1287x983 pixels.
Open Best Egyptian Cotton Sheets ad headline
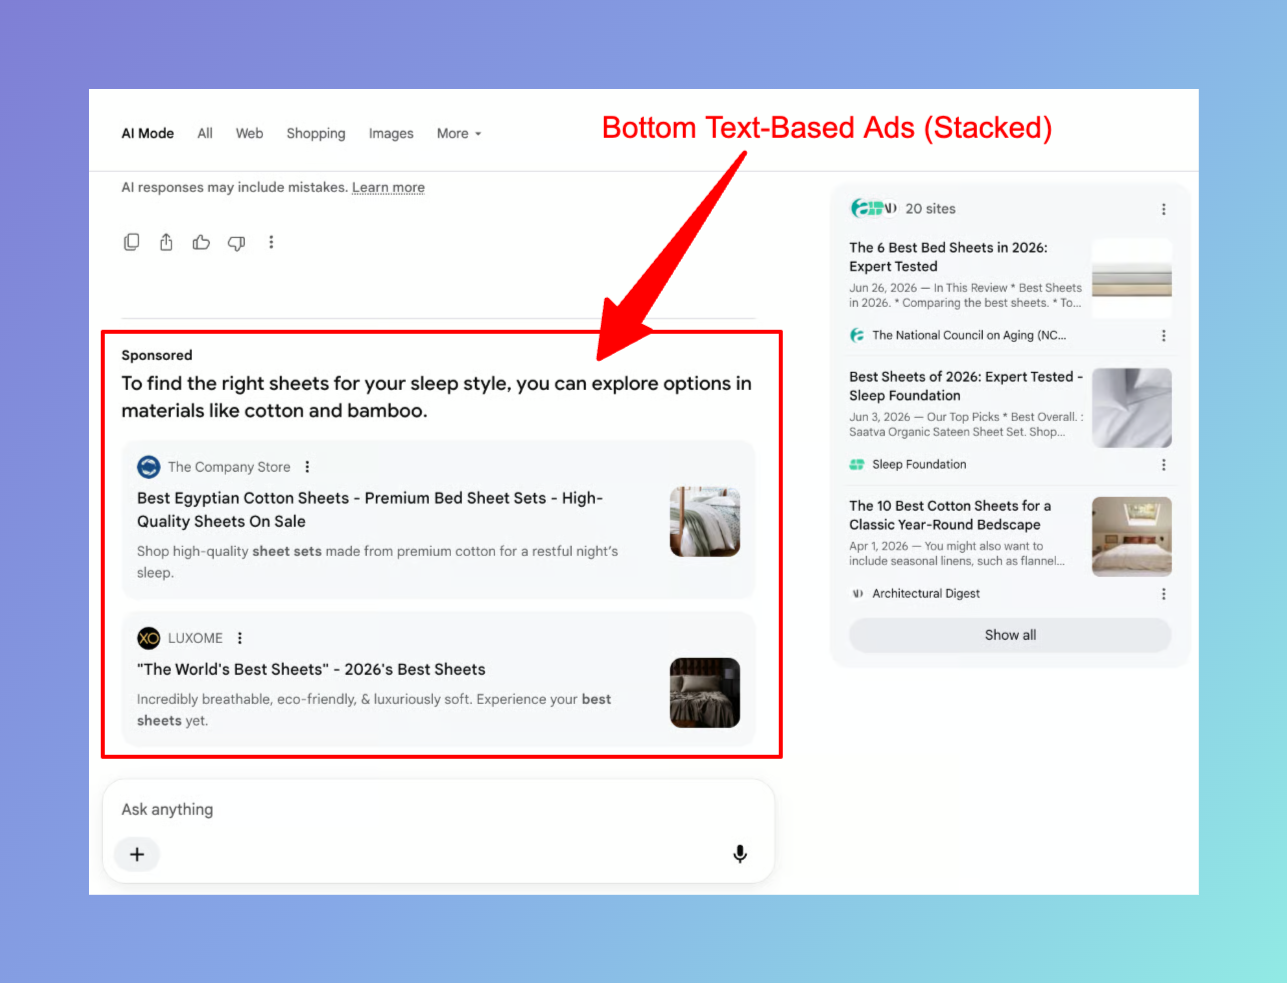click(370, 509)
